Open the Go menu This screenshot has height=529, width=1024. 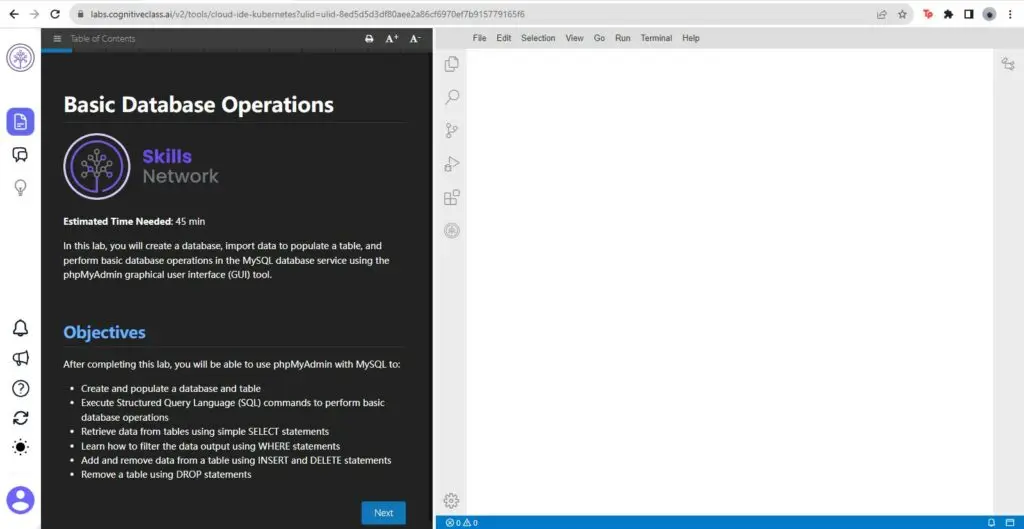[600, 39]
